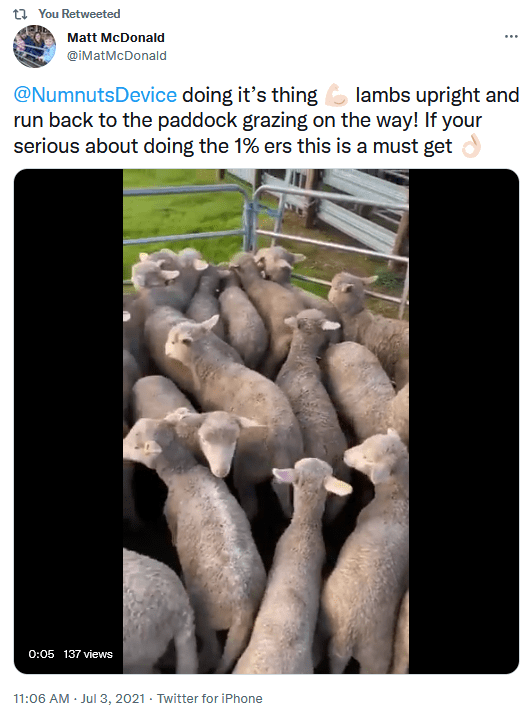Click the flexed biceps emoji
Screen dimensions: 532x721
click(x=336, y=95)
